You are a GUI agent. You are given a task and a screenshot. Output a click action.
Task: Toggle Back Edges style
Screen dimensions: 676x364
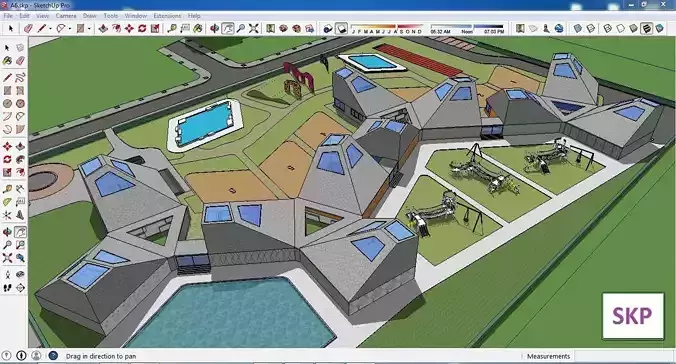tap(591, 28)
